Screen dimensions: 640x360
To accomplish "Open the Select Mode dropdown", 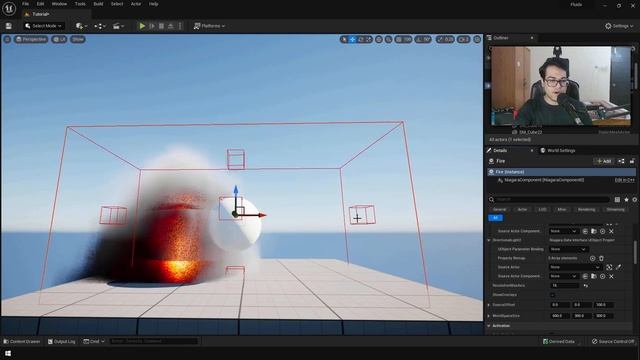I will 44,26.
